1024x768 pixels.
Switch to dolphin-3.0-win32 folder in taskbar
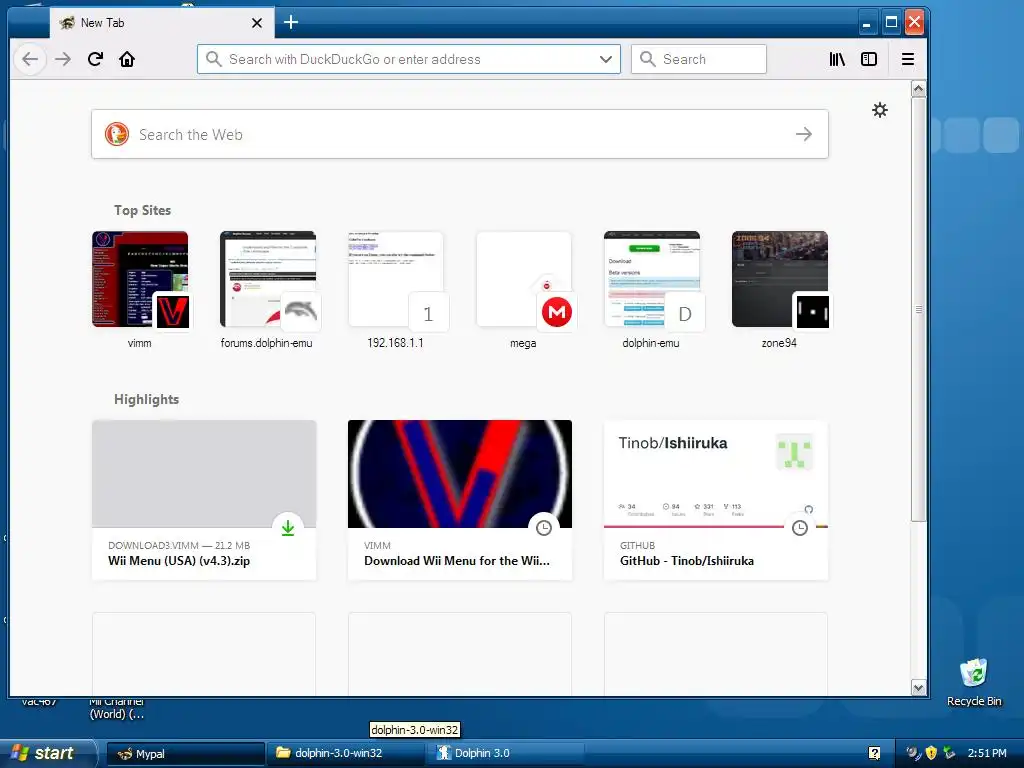point(345,754)
